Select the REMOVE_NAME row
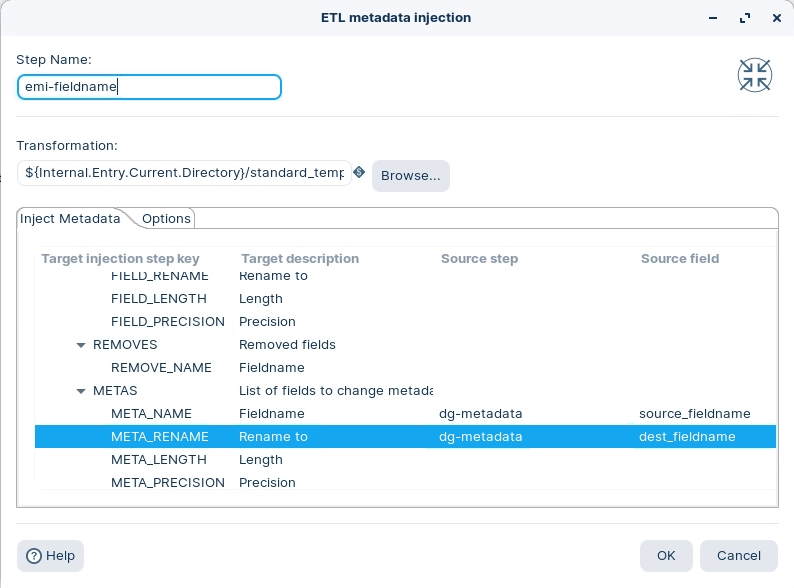Viewport: 794px width, 588px height. click(x=161, y=367)
